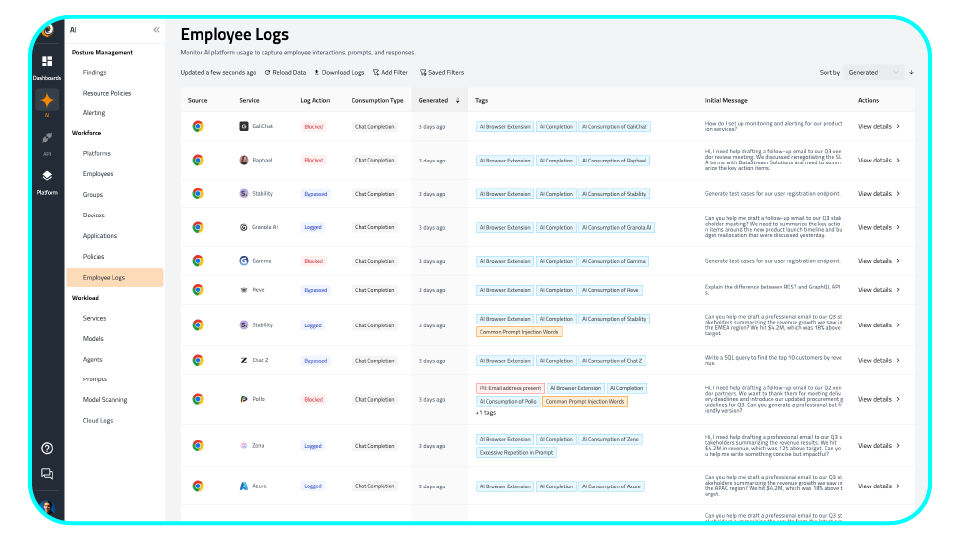Click the Source column header
The image size is (960, 540).
(198, 100)
